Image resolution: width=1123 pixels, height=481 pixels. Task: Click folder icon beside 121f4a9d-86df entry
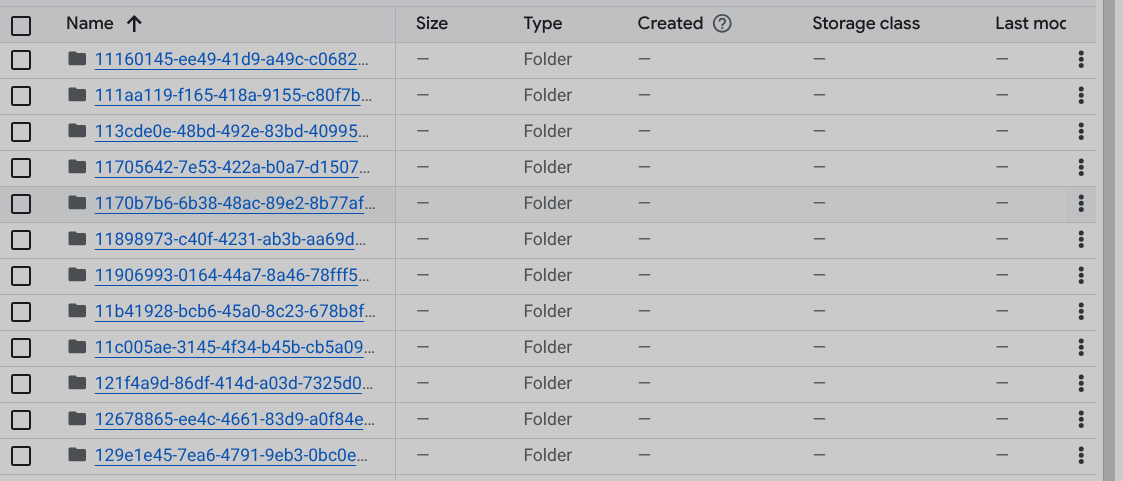78,383
